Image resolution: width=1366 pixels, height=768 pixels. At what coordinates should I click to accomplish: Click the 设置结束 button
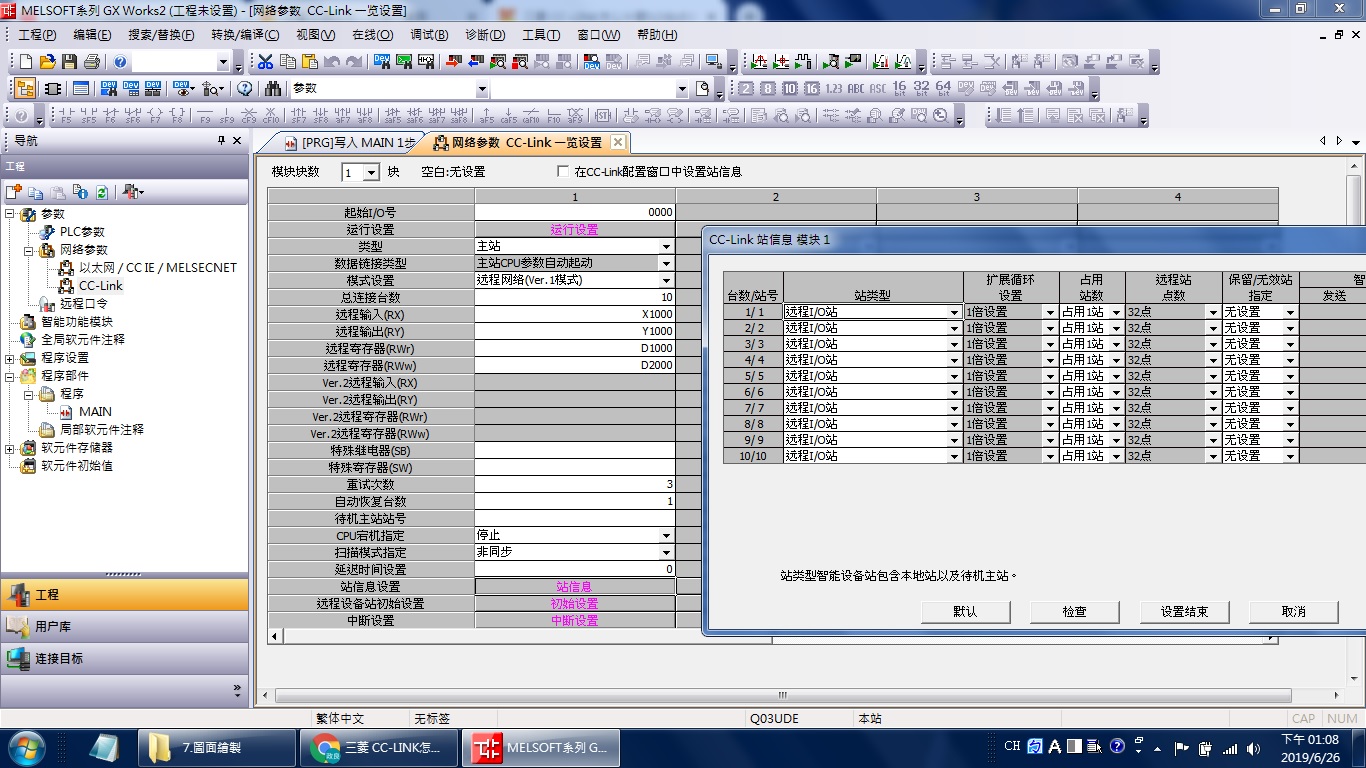click(1184, 612)
